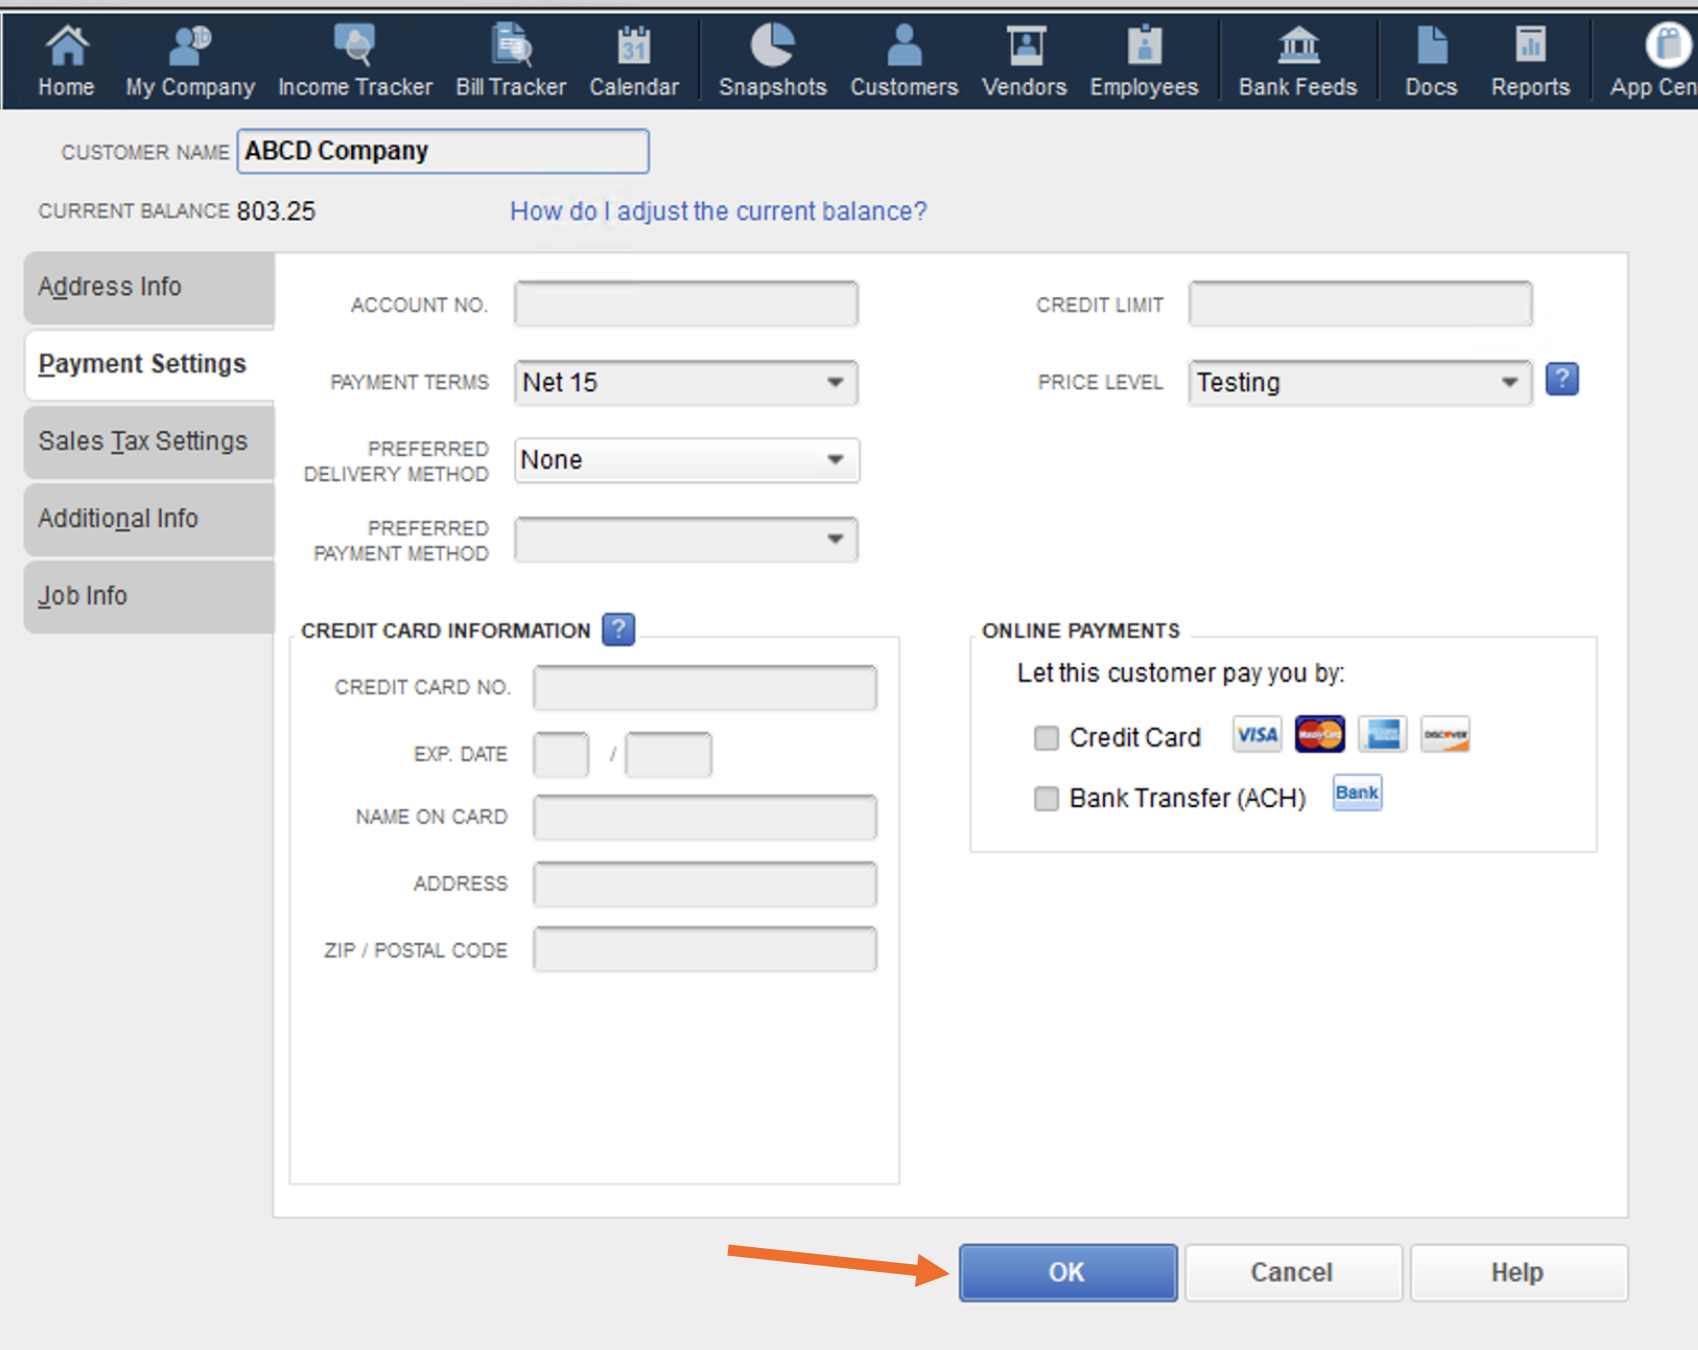This screenshot has width=1698, height=1350.
Task: Enable Bank Transfer (ACH) checkbox
Action: (1047, 799)
